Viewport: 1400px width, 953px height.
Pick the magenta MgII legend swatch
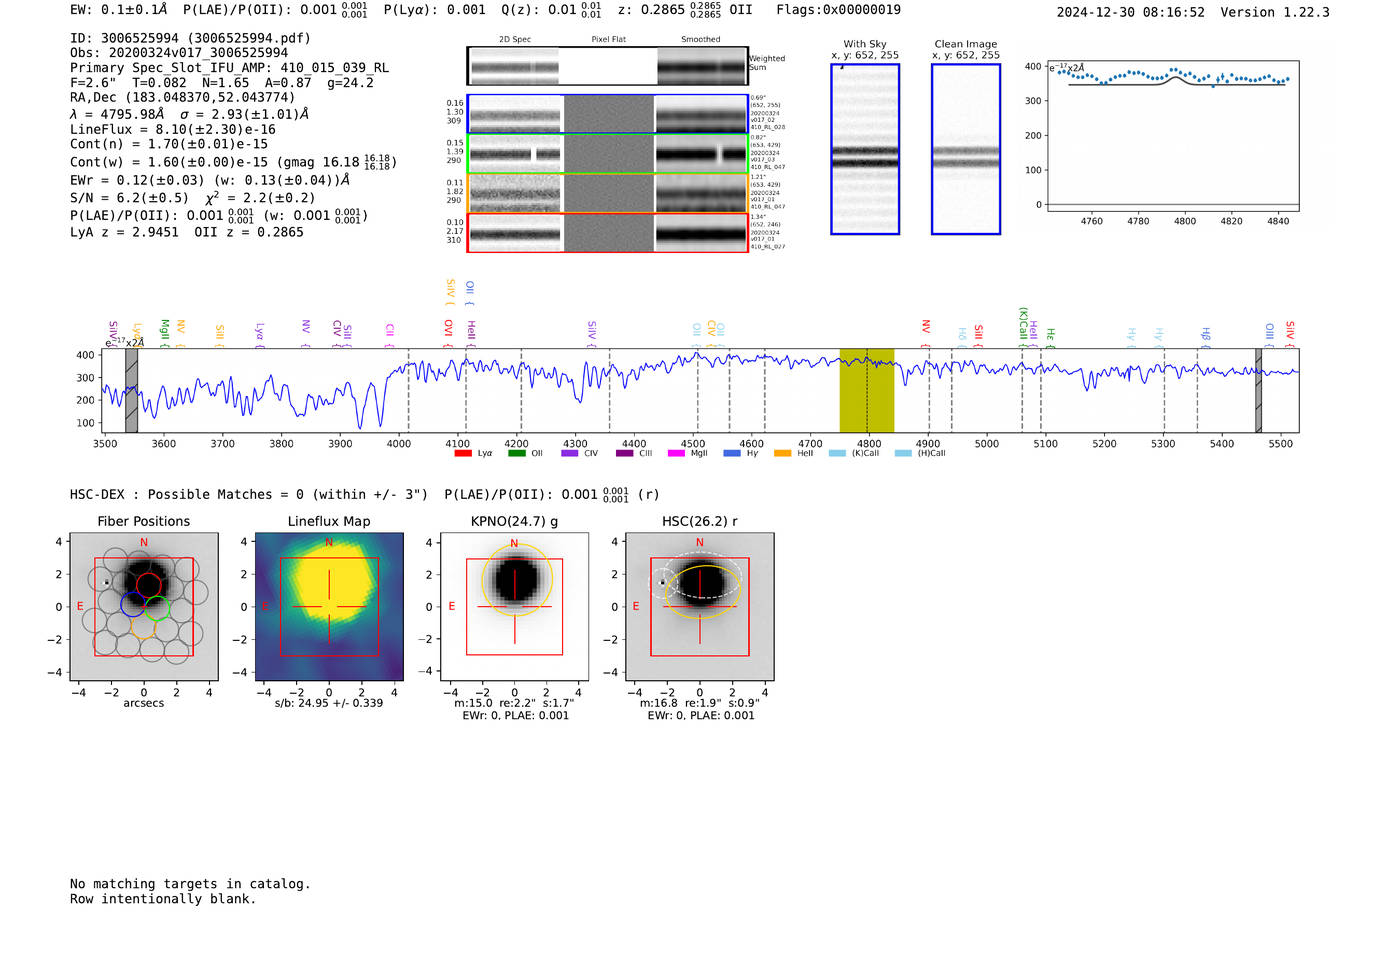677,453
